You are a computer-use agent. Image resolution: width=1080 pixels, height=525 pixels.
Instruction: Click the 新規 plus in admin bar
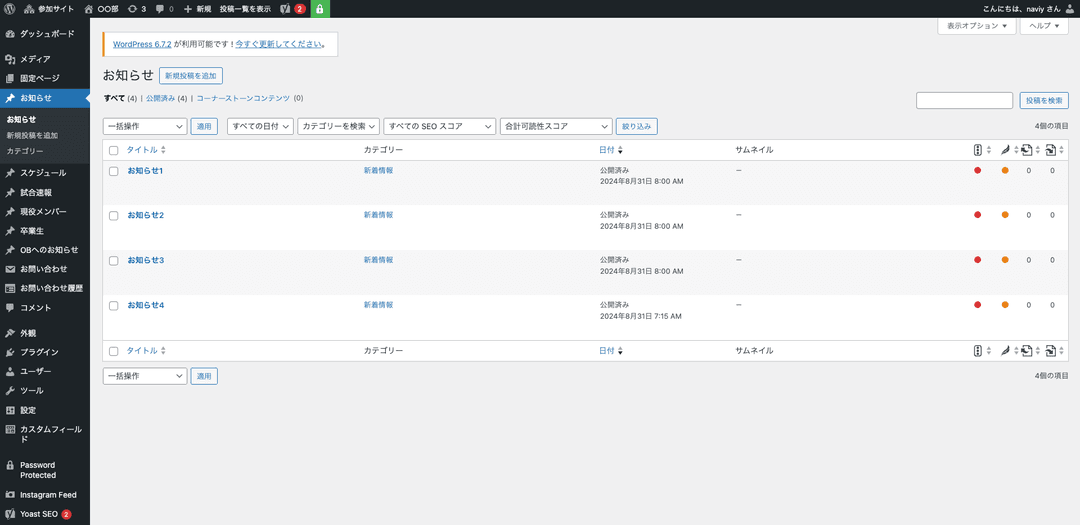pos(198,9)
